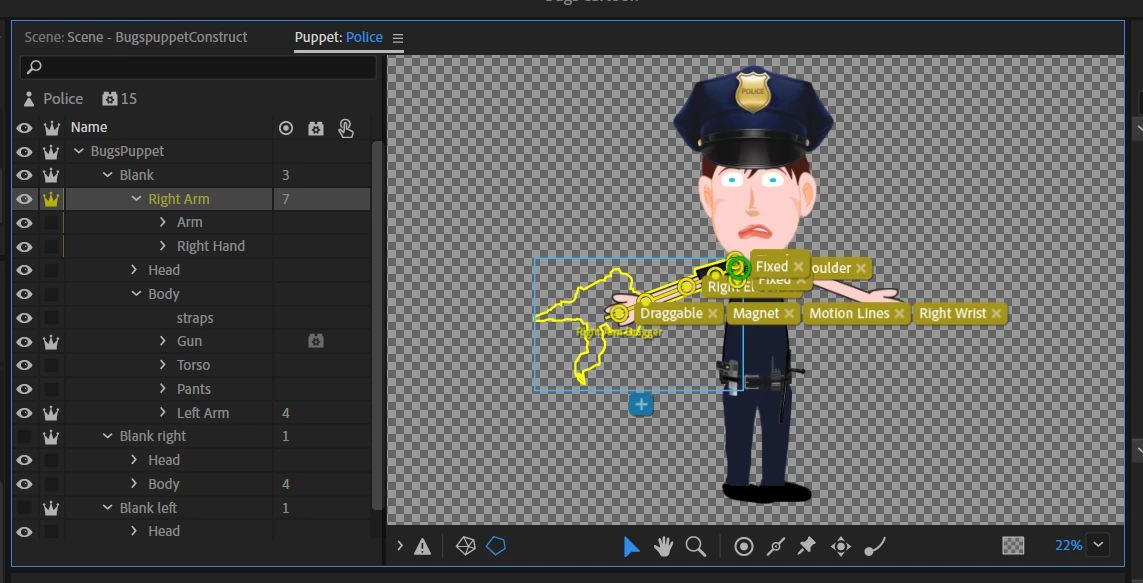Image resolution: width=1143 pixels, height=583 pixels.
Task: Open the Puppet panel hamburger menu
Action: click(397, 38)
